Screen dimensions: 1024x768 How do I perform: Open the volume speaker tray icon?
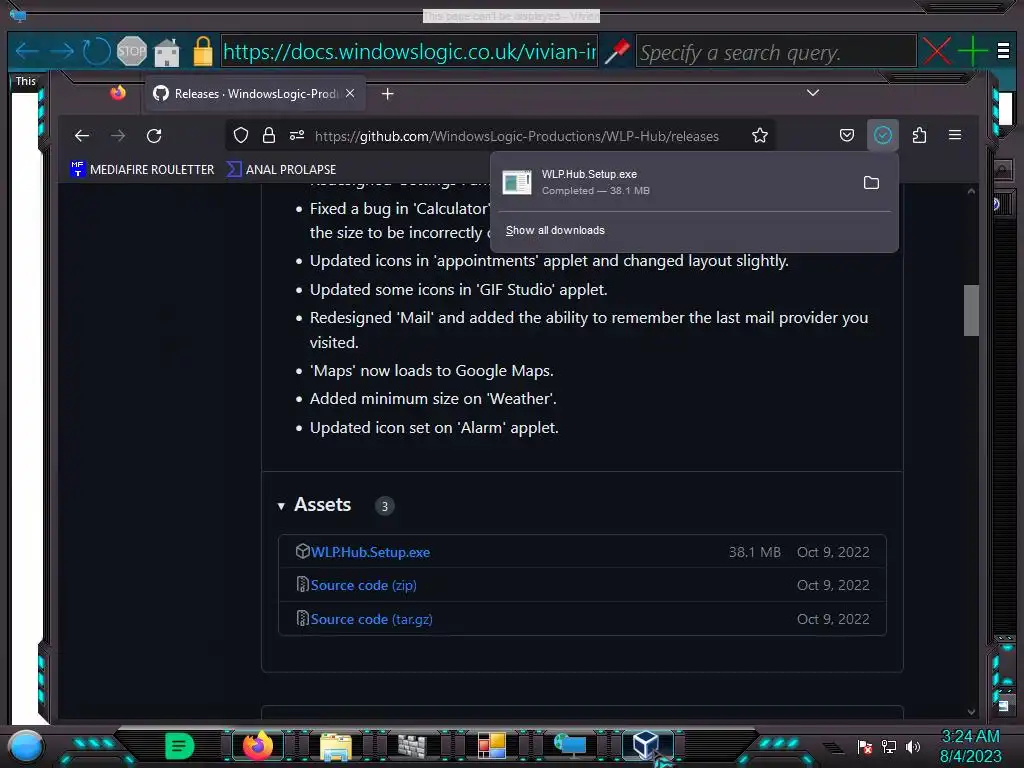[912, 747]
